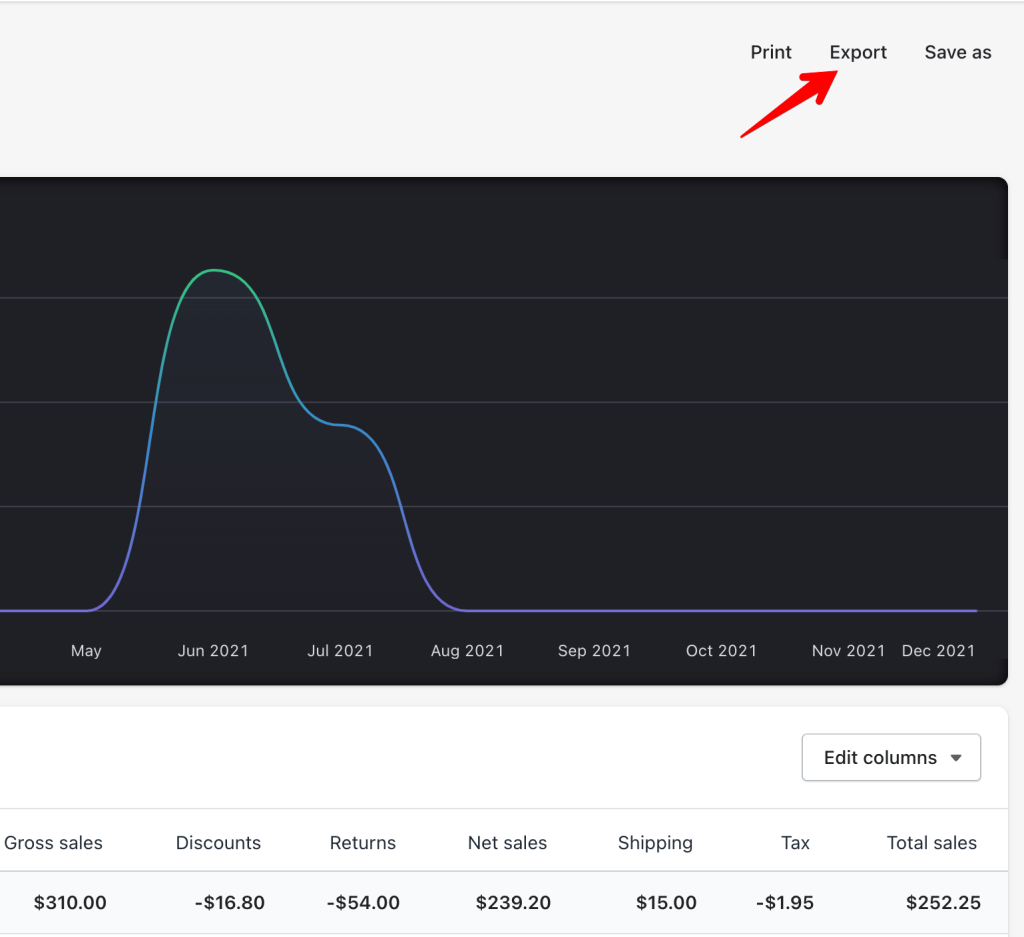
Task: Click the Dec 2021 axis label
Action: coord(938,650)
